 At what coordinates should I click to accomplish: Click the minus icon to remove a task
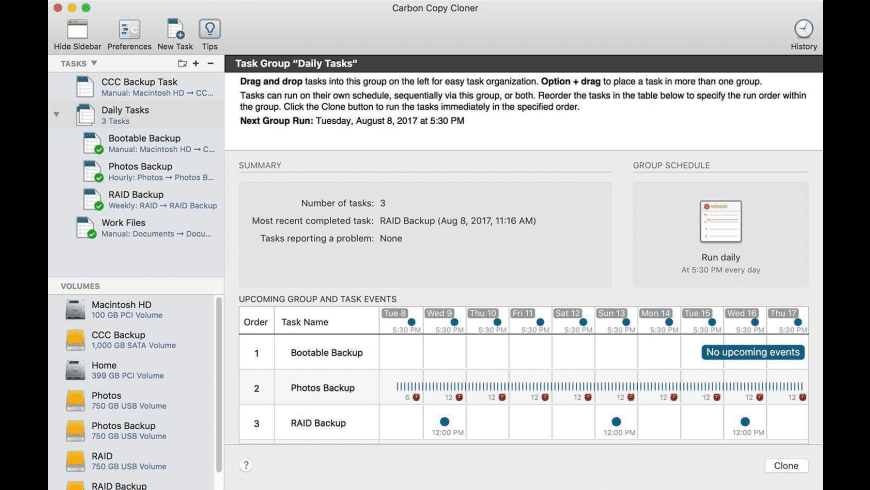click(x=210, y=63)
